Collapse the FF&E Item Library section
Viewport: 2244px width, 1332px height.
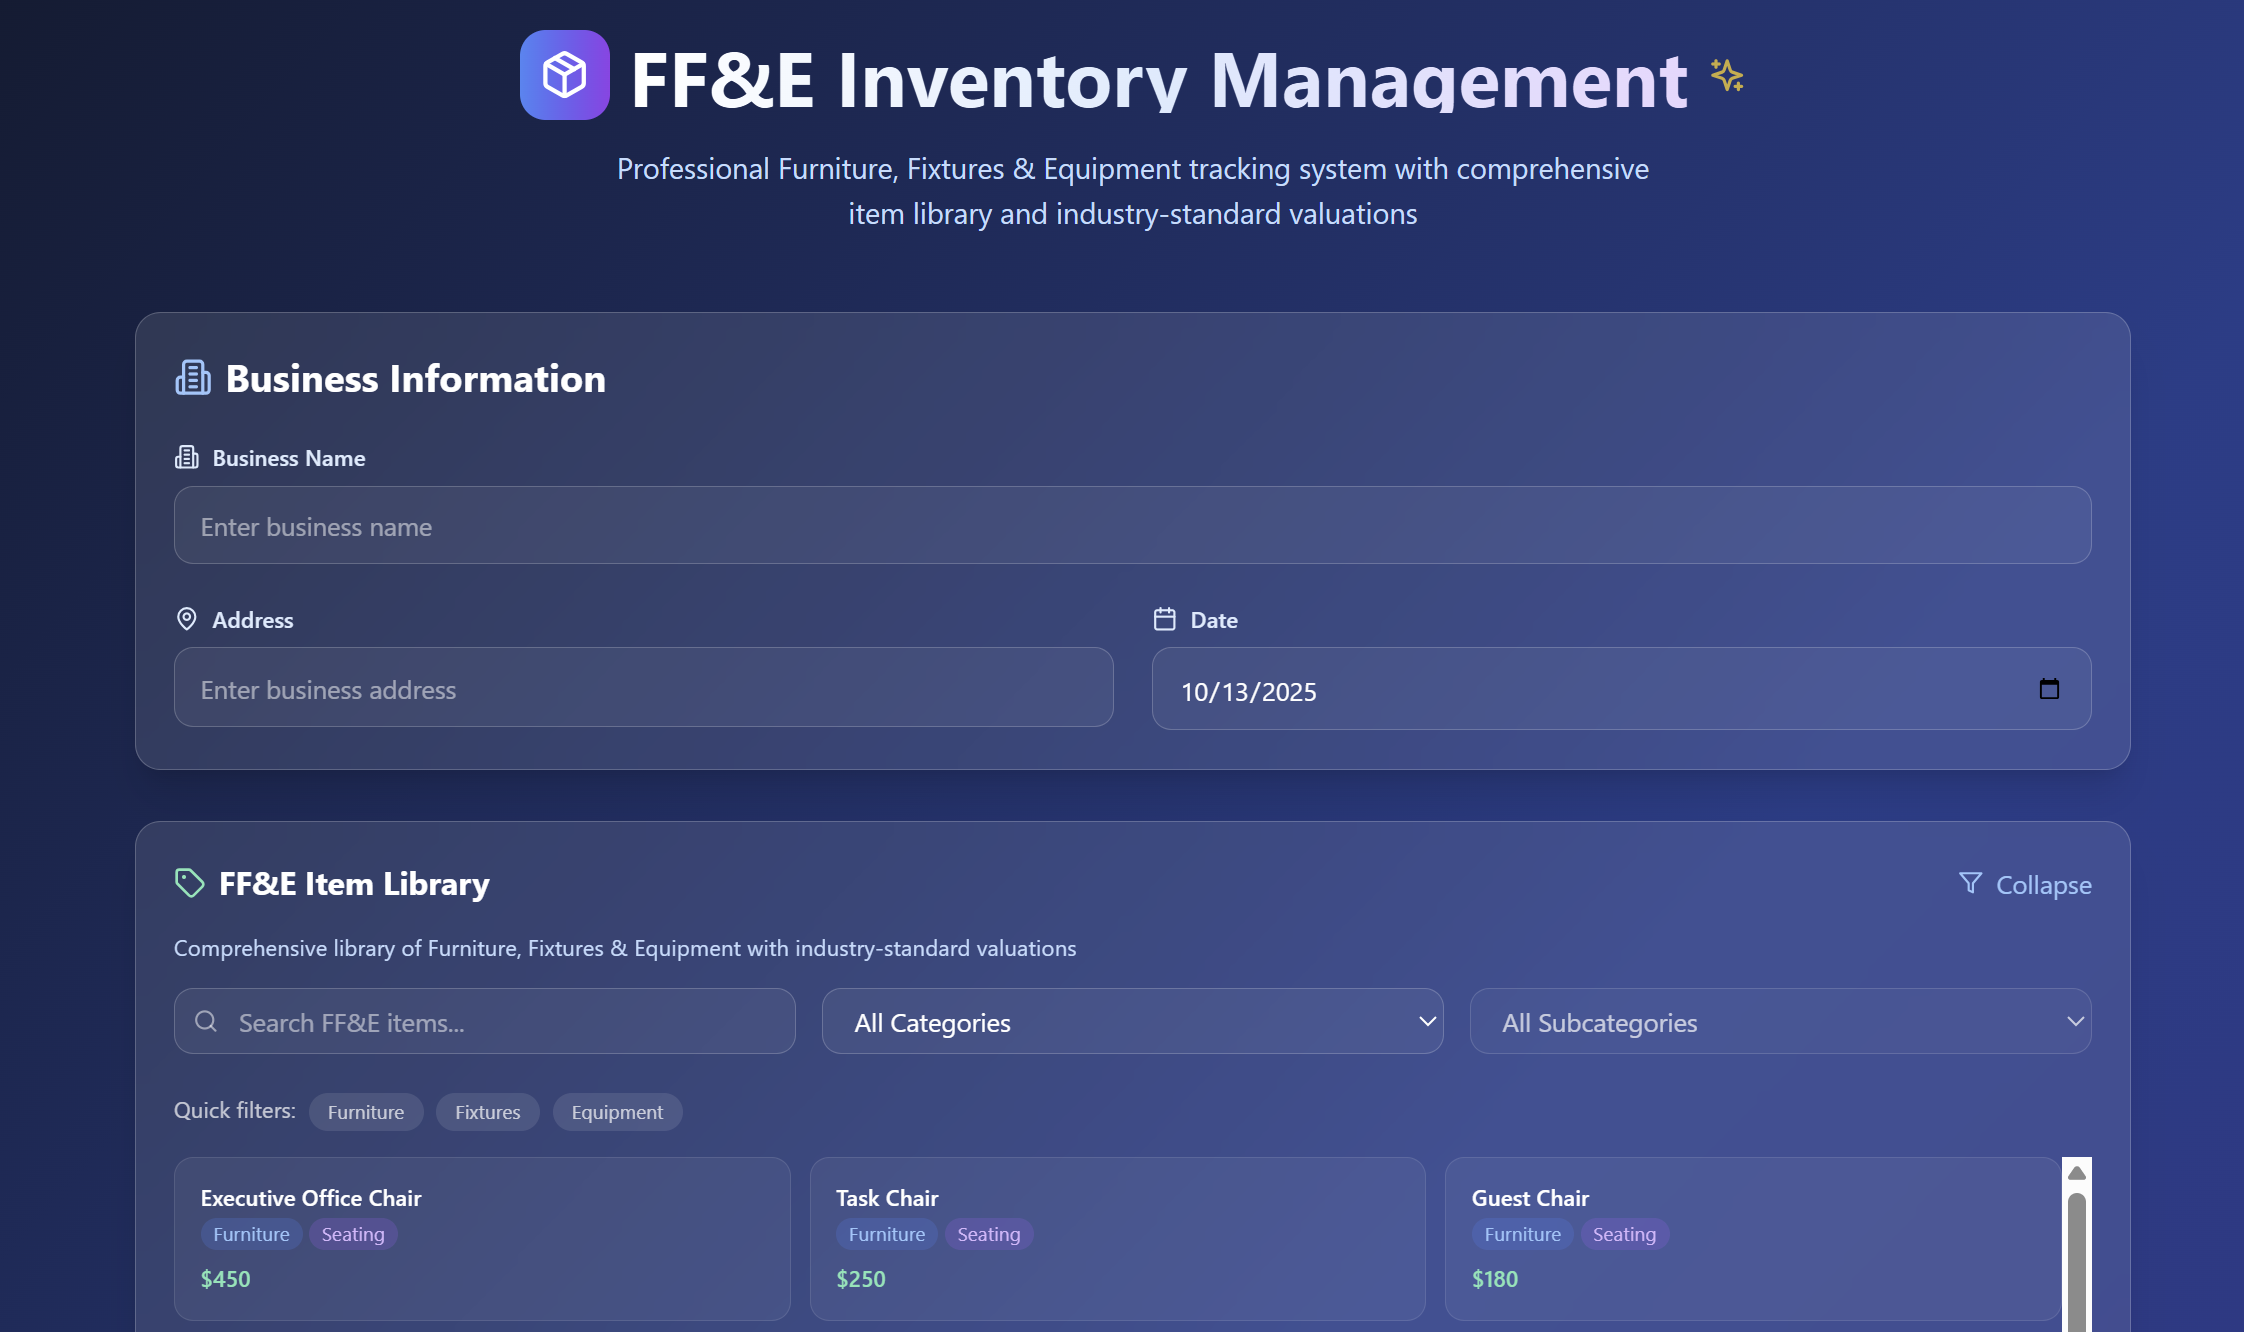2042,884
